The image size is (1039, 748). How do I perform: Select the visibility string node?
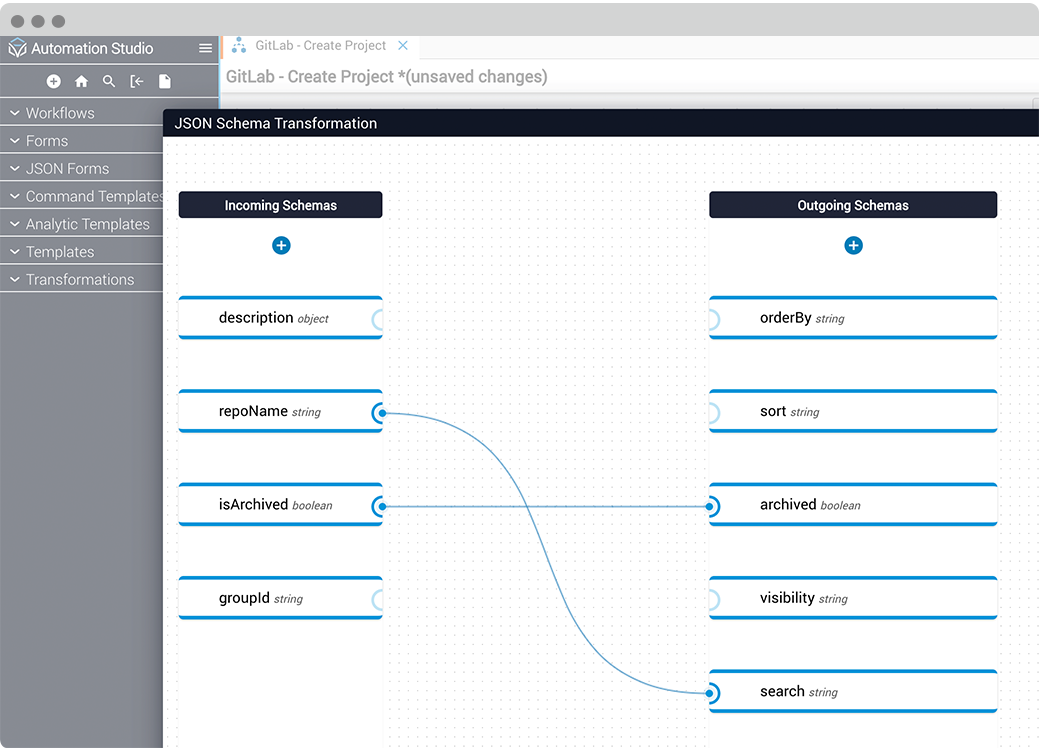(853, 598)
